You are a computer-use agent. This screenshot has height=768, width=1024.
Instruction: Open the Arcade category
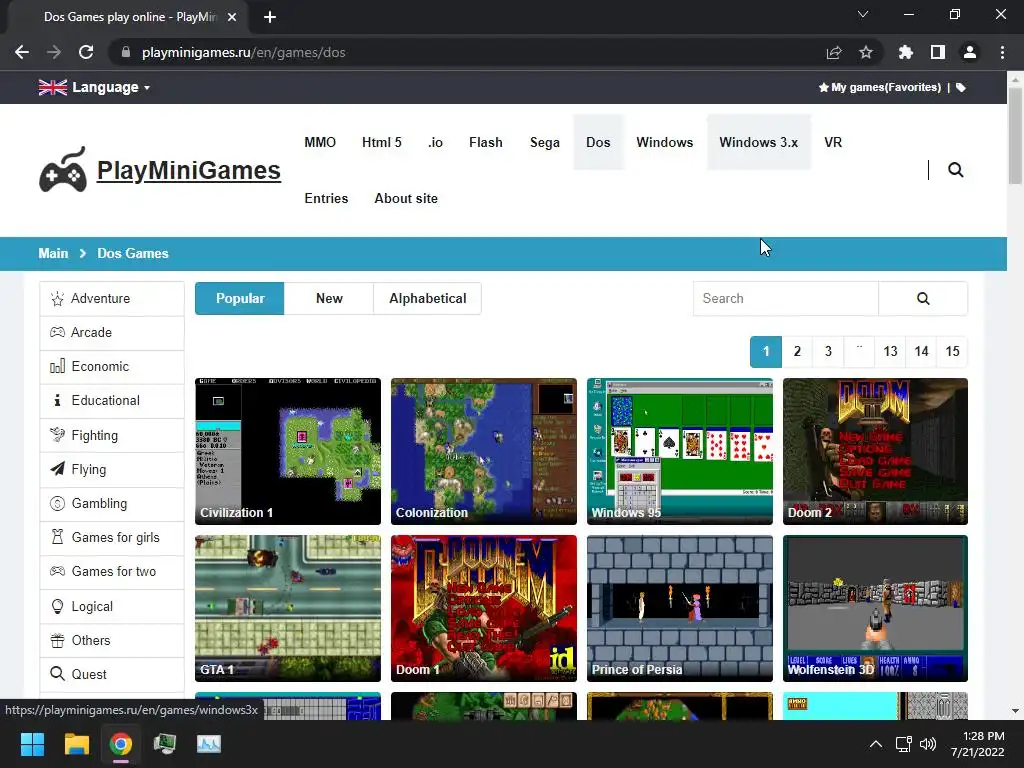(x=112, y=332)
